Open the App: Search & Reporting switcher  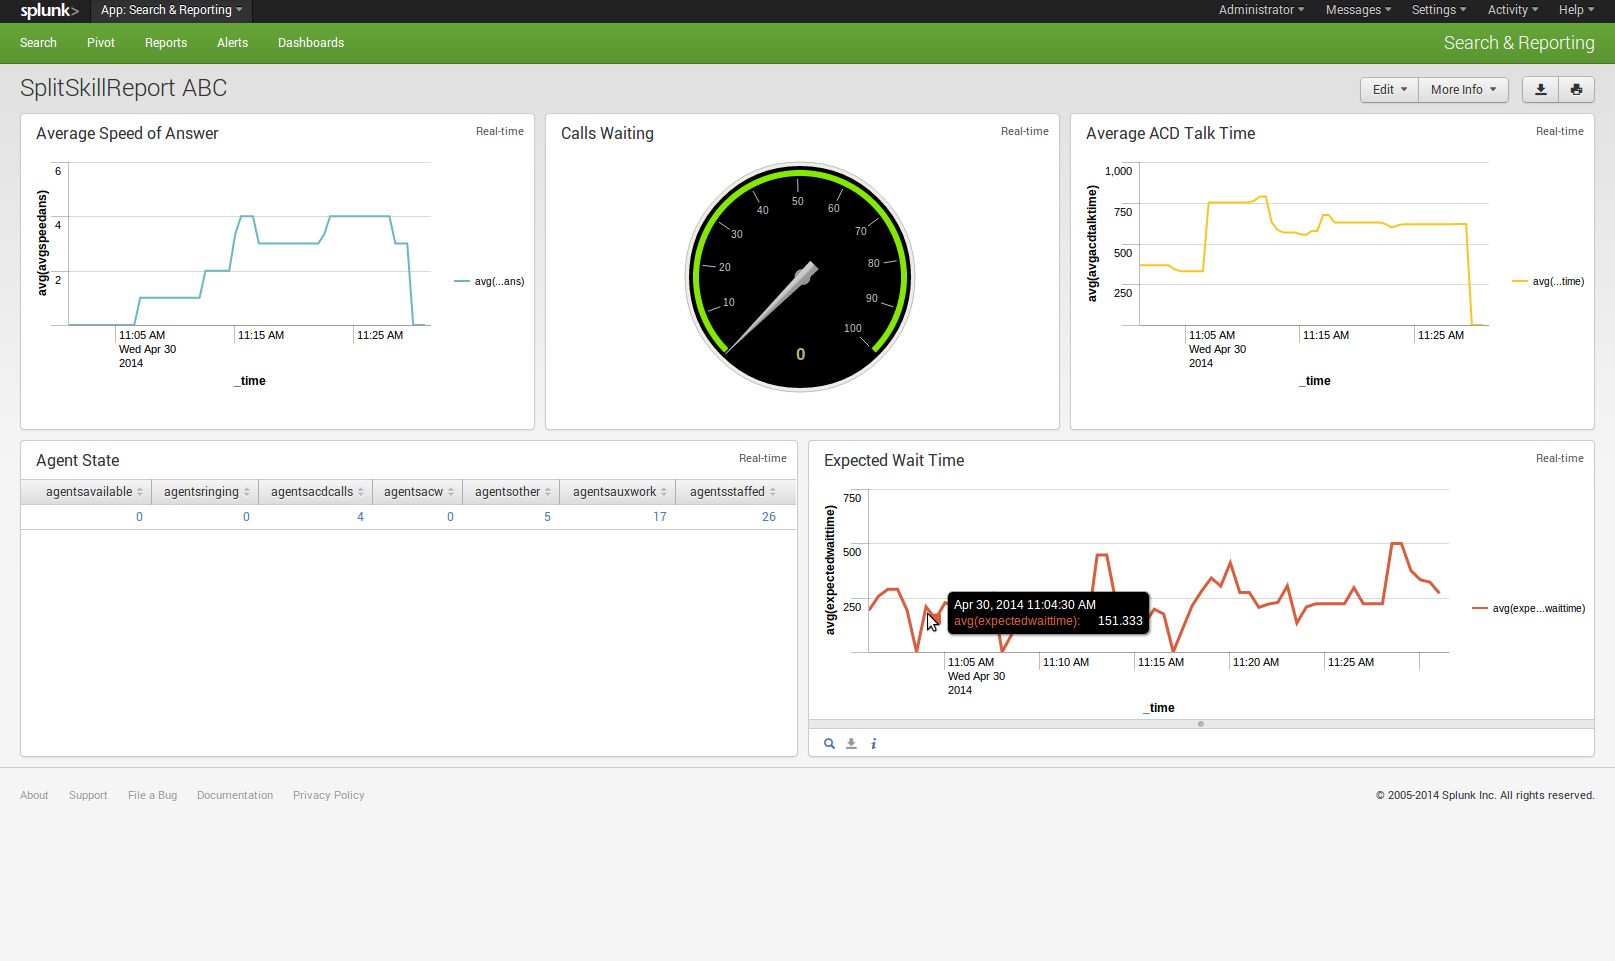tap(170, 11)
